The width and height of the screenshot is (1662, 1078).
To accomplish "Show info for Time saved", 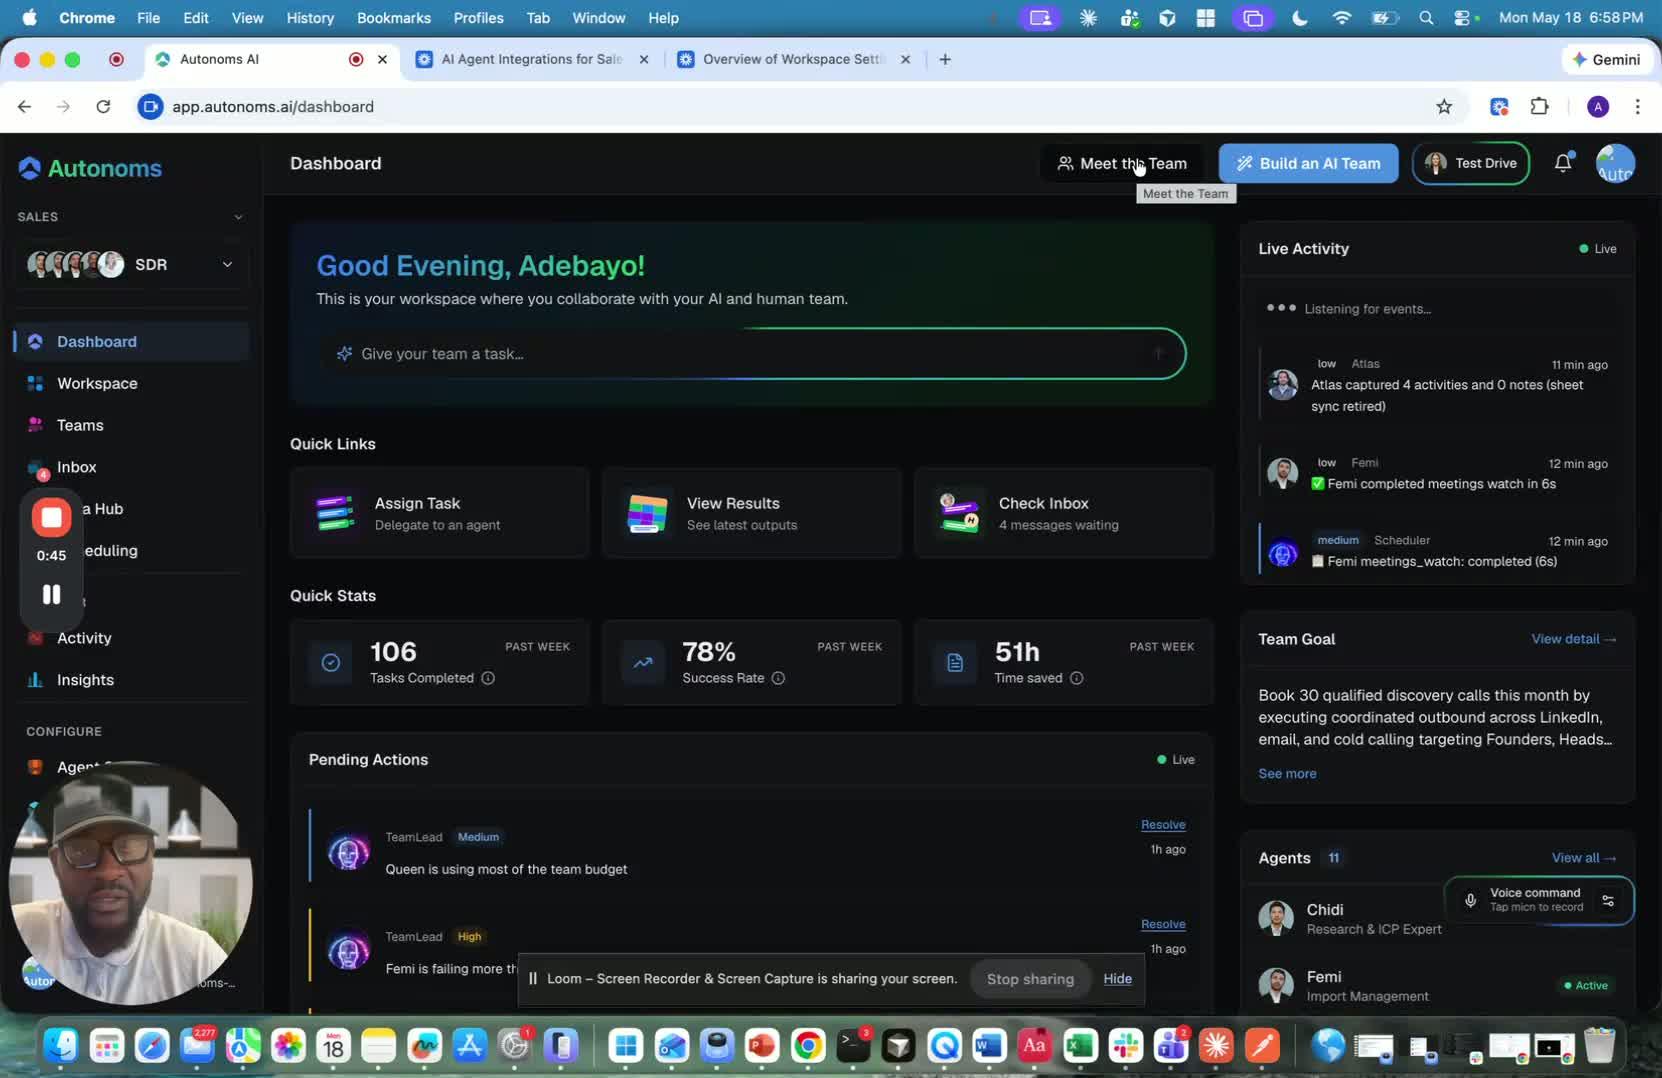I will (1076, 678).
